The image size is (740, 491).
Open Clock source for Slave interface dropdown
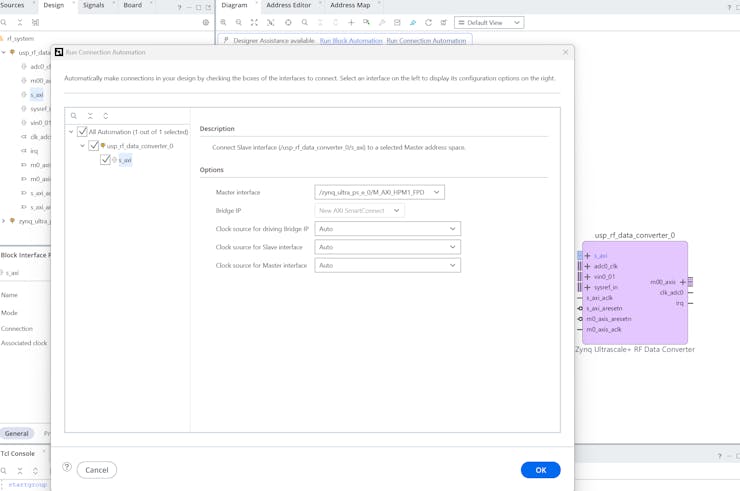[387, 247]
